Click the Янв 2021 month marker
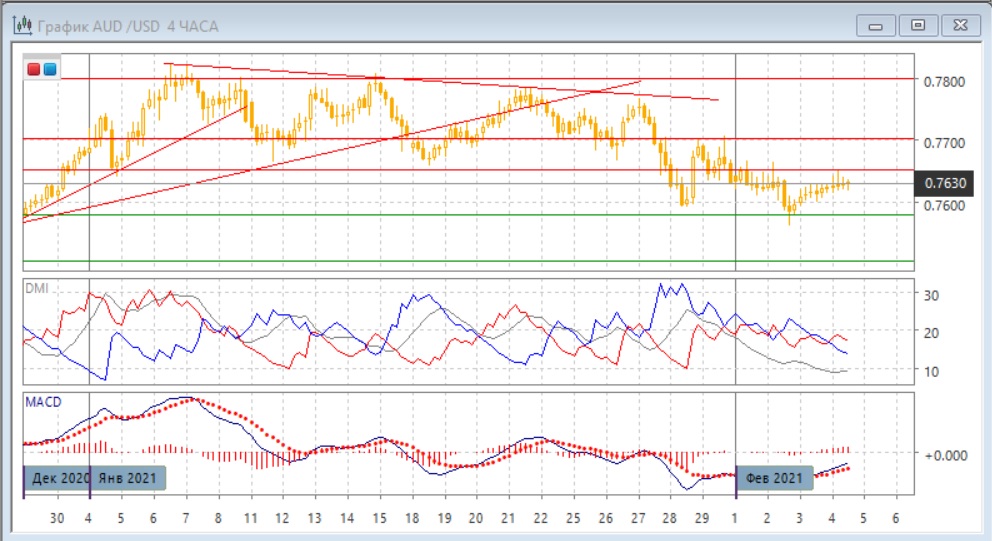 128,478
